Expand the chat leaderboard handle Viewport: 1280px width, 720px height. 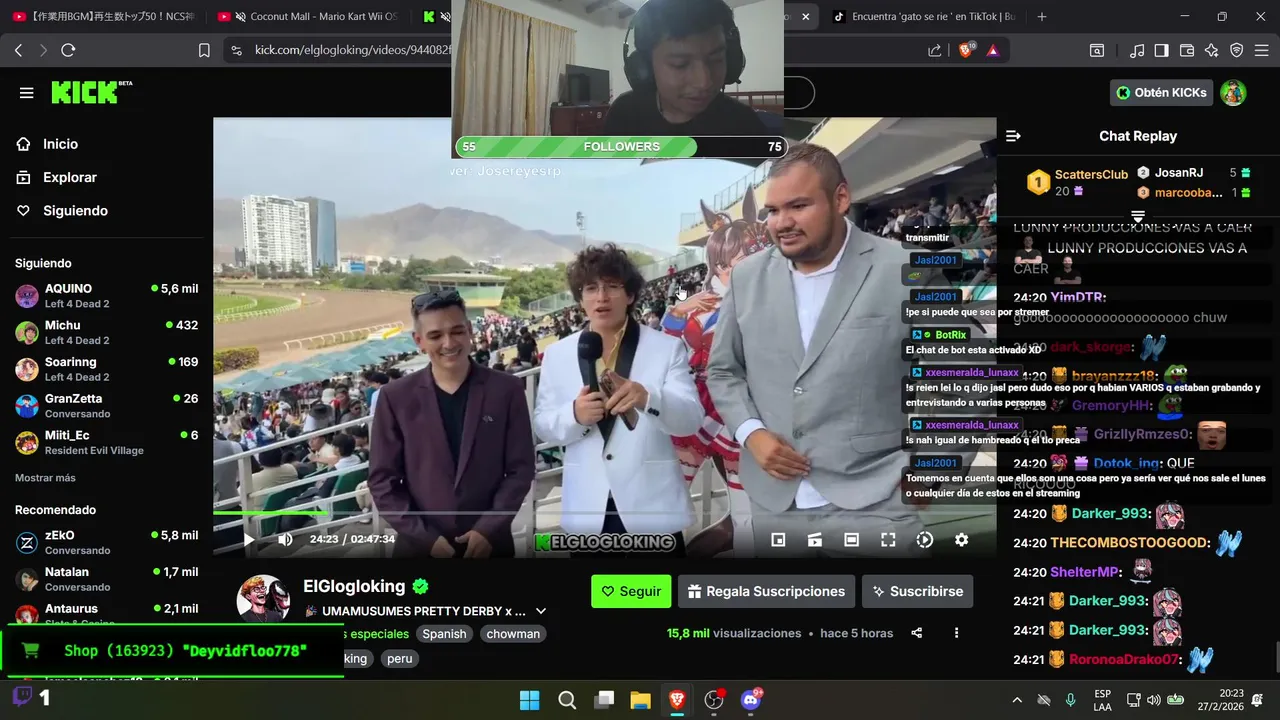click(x=1138, y=216)
